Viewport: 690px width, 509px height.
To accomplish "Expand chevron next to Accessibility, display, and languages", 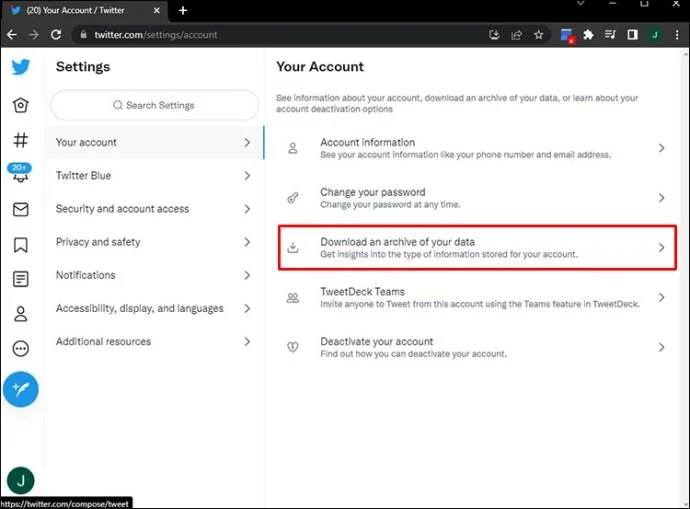I will (247, 308).
